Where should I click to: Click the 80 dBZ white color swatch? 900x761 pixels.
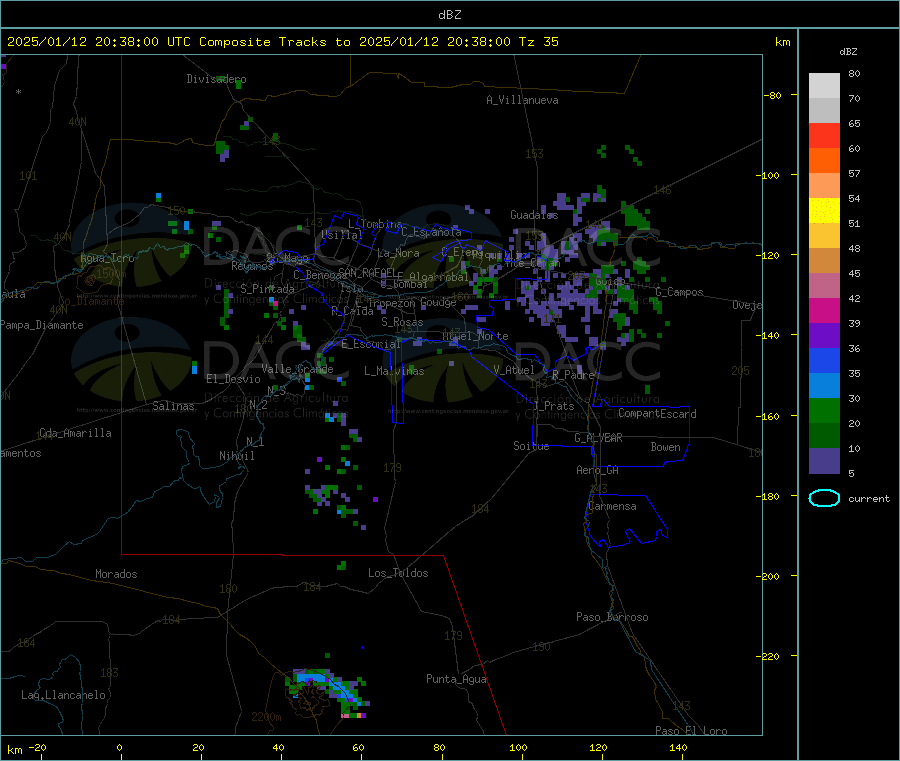coord(824,86)
